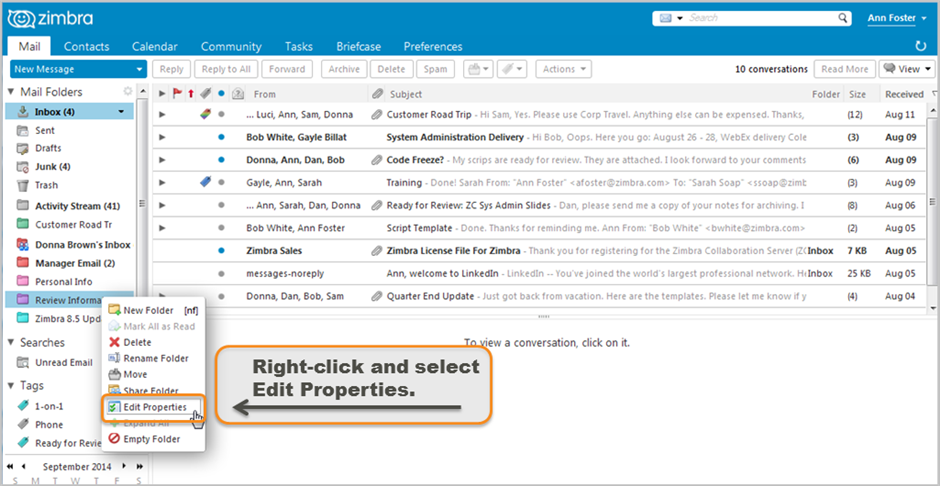Sort by the flag column header
940x486 pixels.
point(177,93)
